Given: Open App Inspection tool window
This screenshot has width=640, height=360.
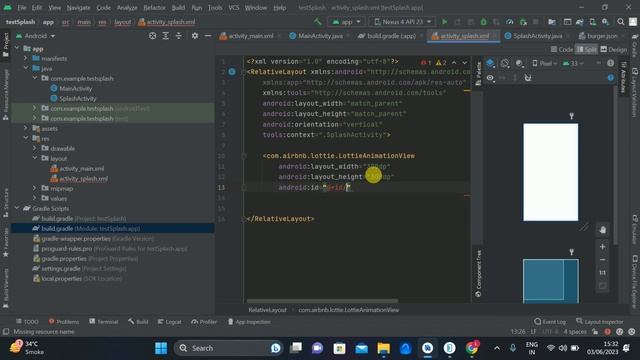Looking at the screenshot, I should click(249, 322).
